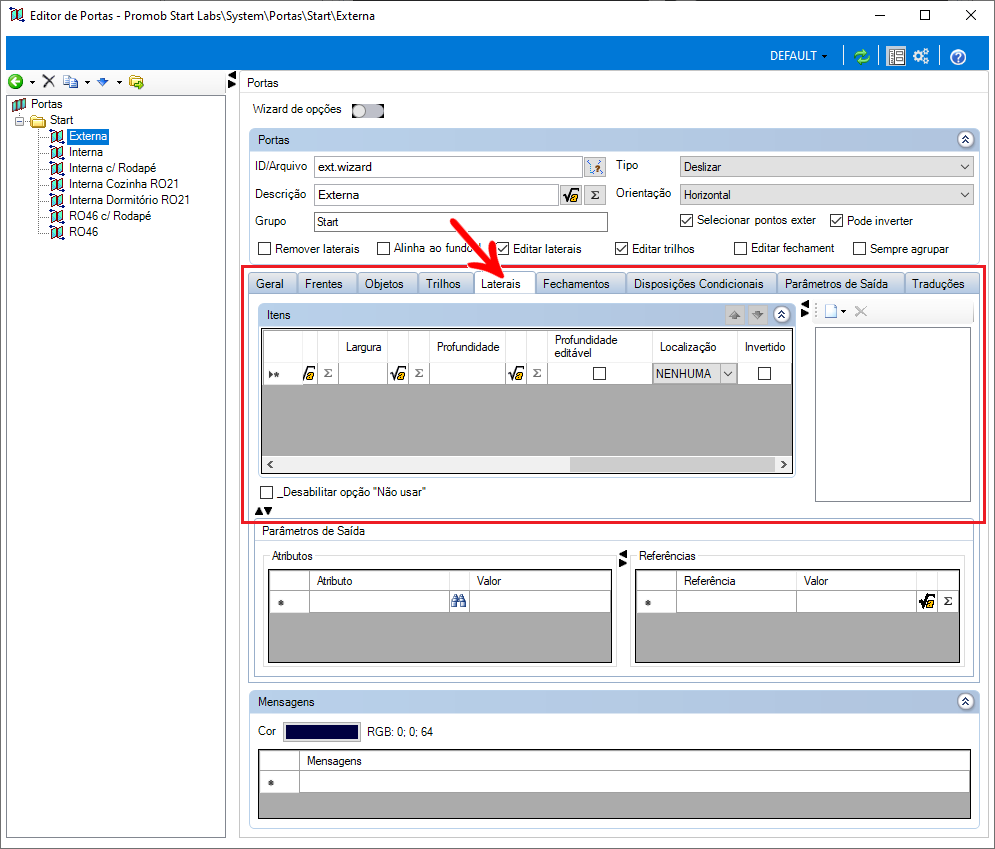This screenshot has height=849, width=995.
Task: Open the formula icon after the Largura cell
Action: (x=398, y=374)
